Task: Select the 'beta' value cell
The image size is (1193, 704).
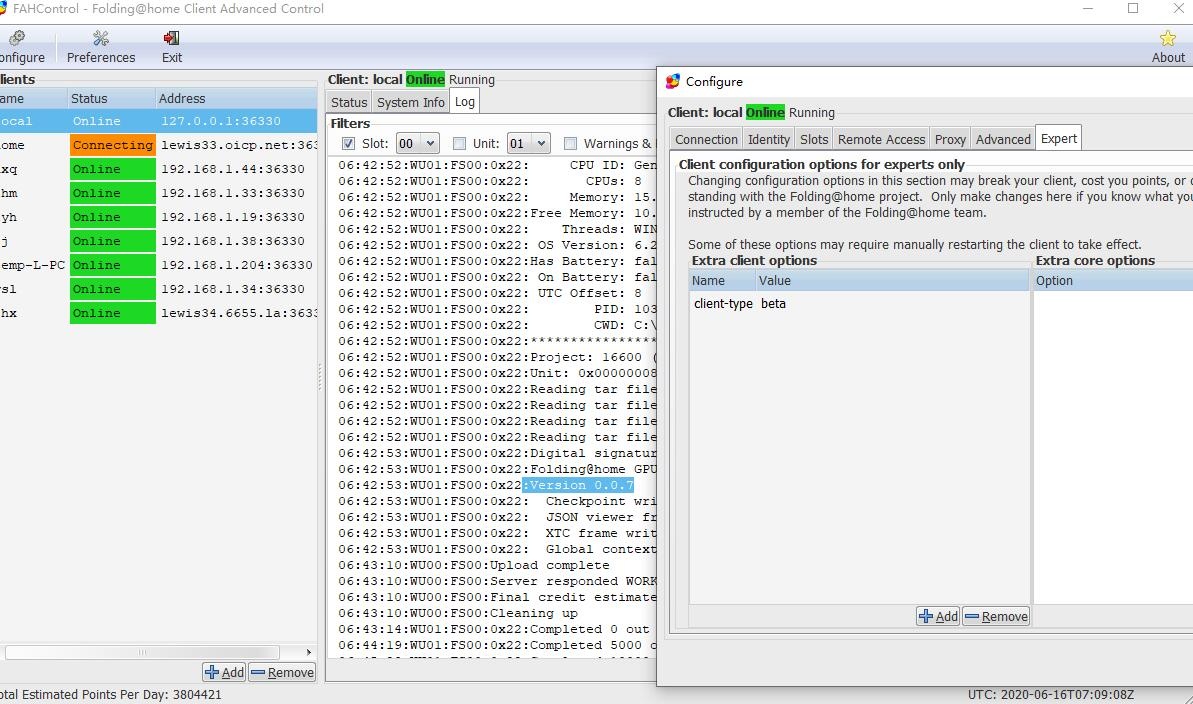Action: (773, 304)
